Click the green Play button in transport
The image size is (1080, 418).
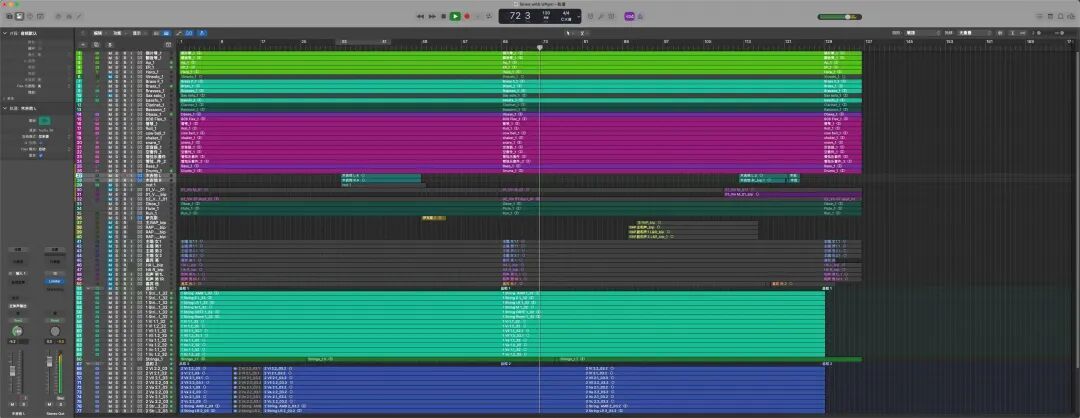455,16
